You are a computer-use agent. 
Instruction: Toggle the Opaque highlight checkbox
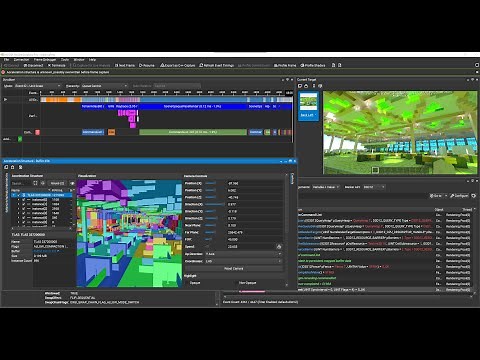[x=187, y=283]
